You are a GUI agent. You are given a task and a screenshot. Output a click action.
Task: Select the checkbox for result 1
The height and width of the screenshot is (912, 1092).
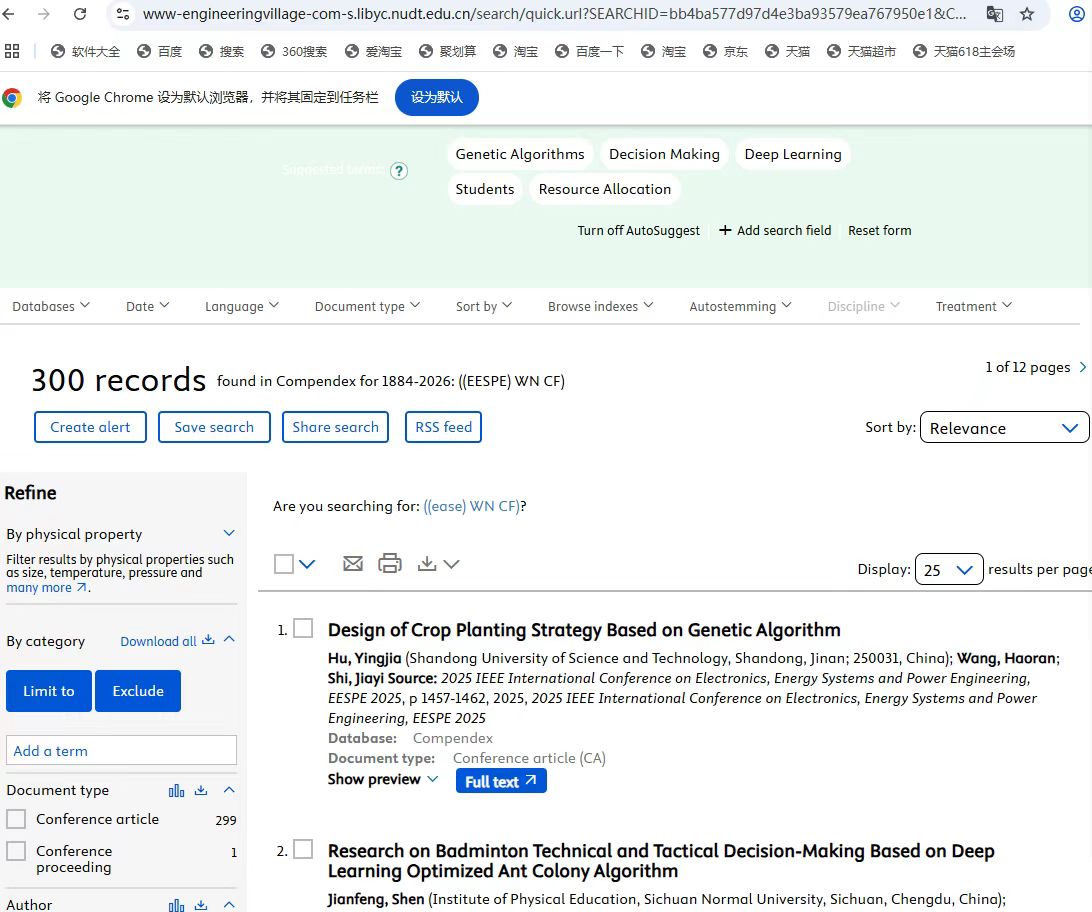pyautogui.click(x=303, y=628)
